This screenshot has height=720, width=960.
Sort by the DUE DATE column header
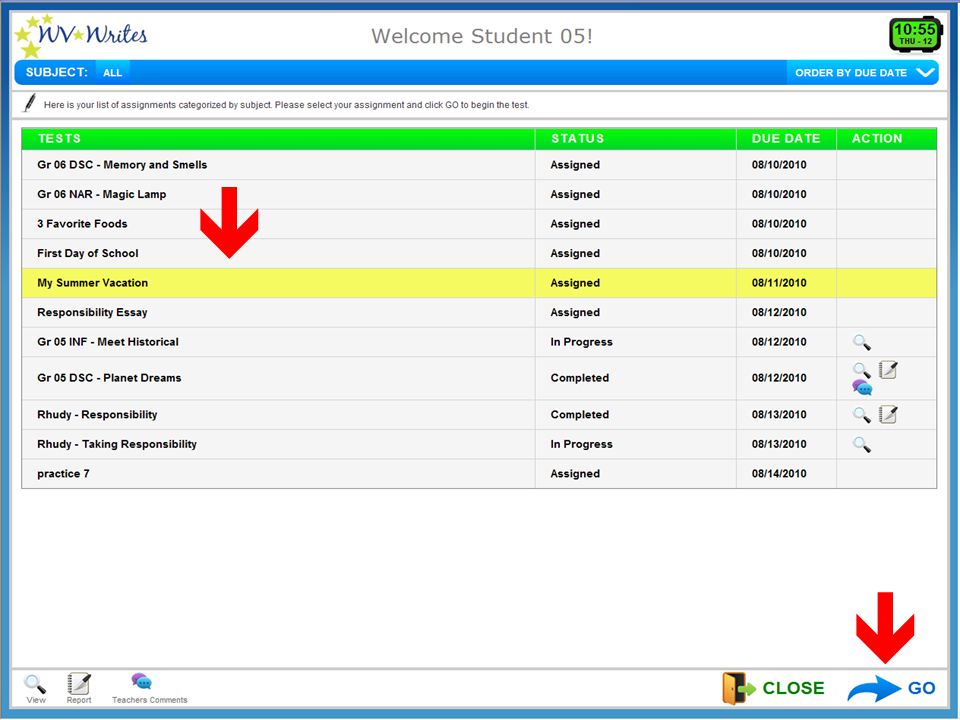point(786,138)
